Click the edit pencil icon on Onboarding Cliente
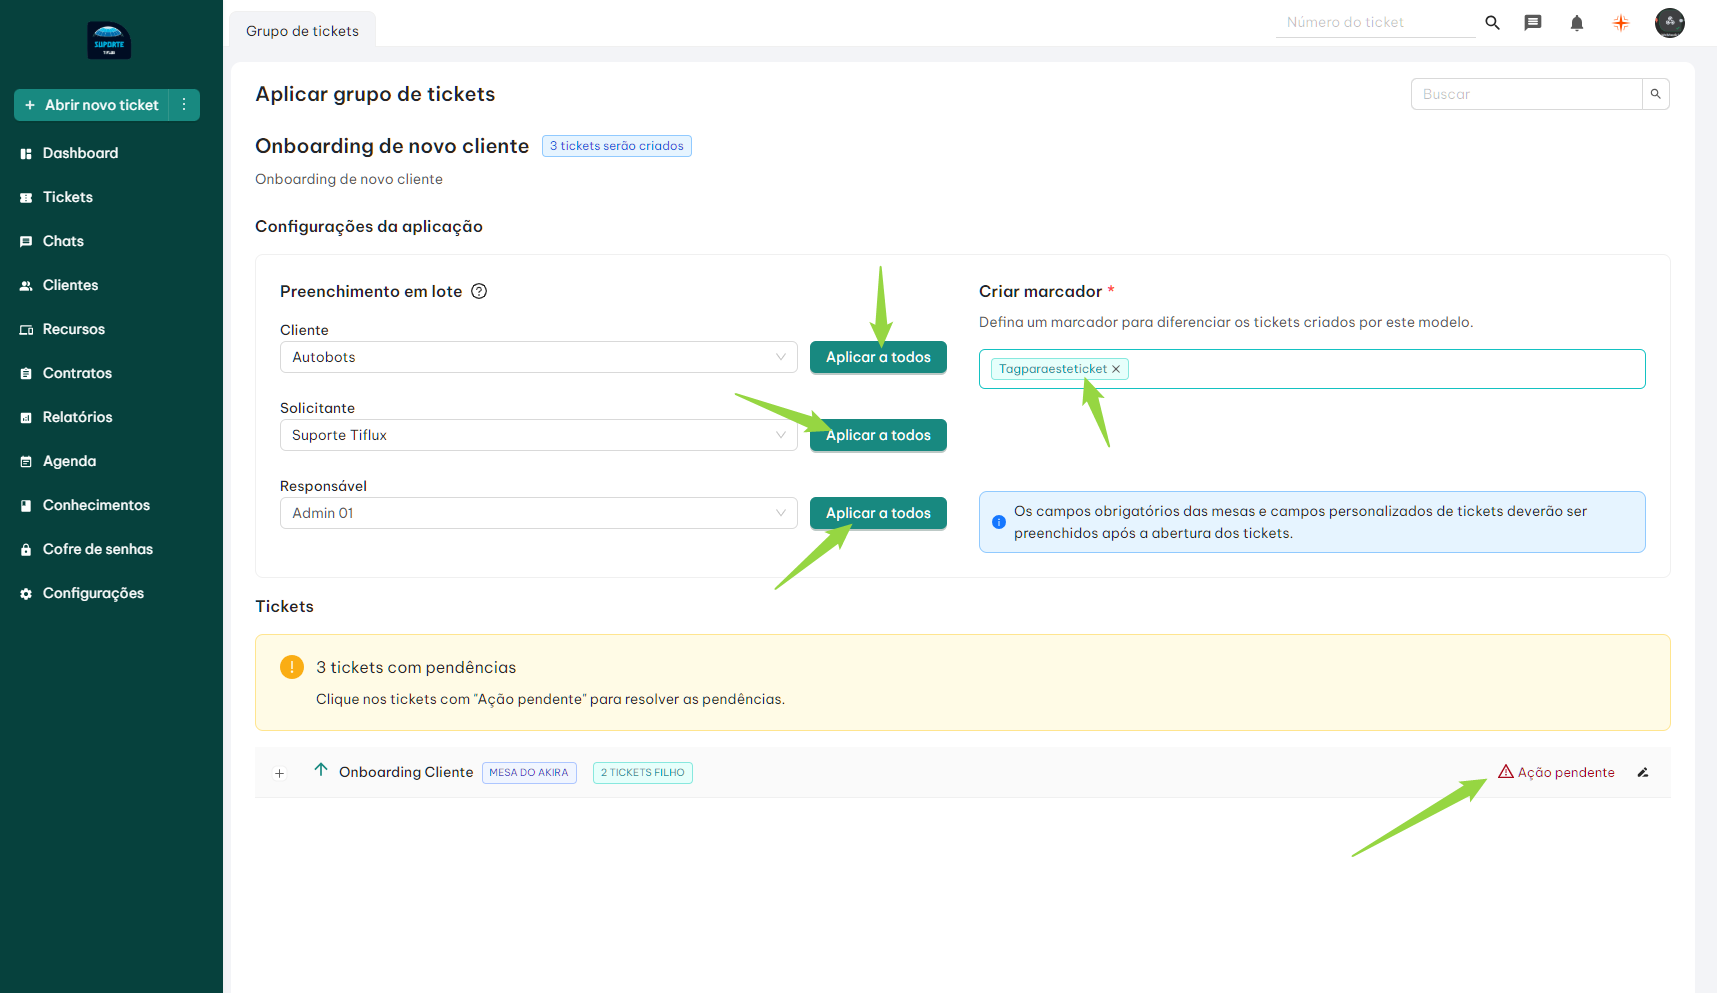1717x993 pixels. (x=1642, y=773)
